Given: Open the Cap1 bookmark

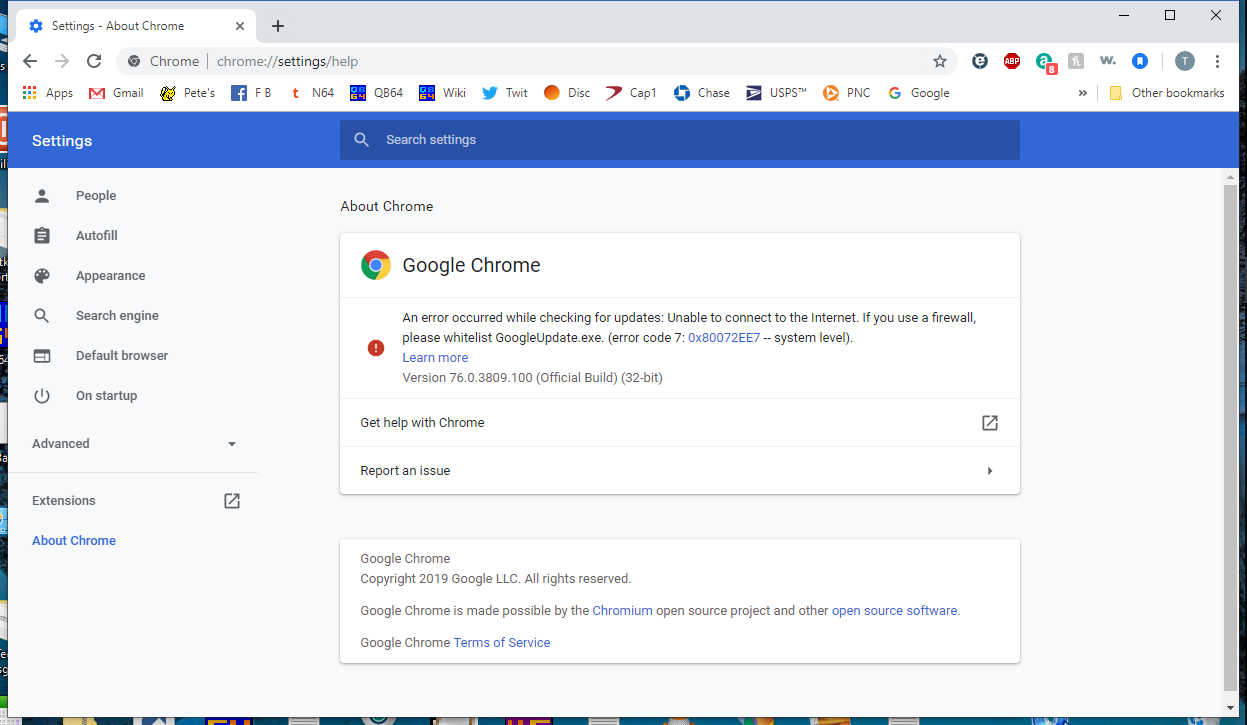Looking at the screenshot, I should [631, 93].
